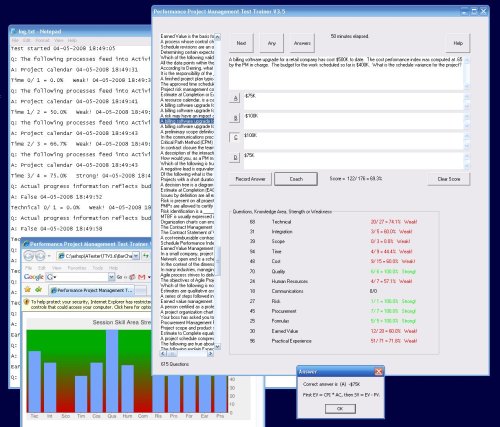500x427 pixels.
Task: Maximize the Test Trainer window
Action: click(474, 11)
